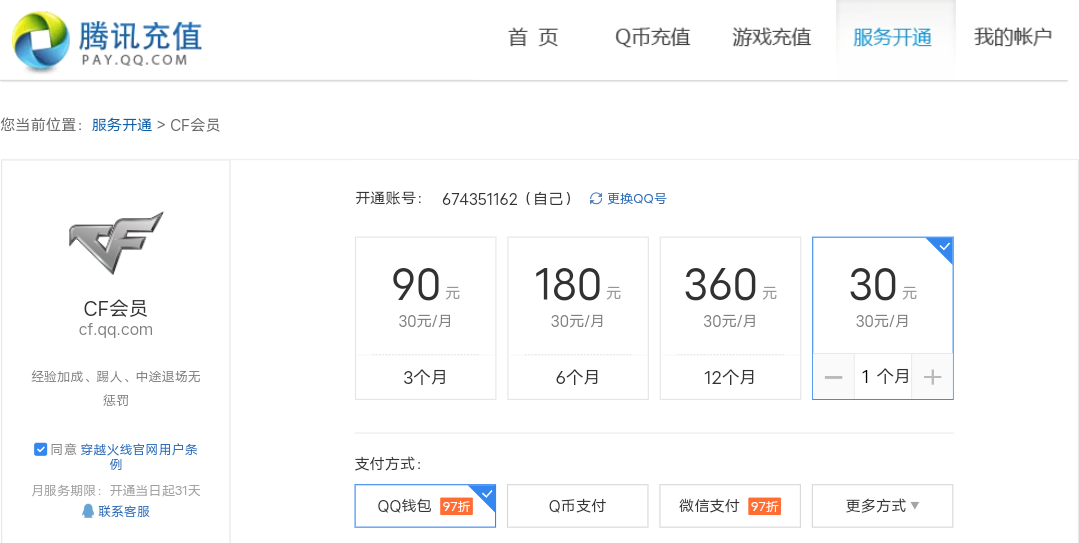Click the 97折 badge on QQ钱包
This screenshot has height=543, width=1079.
coord(456,507)
